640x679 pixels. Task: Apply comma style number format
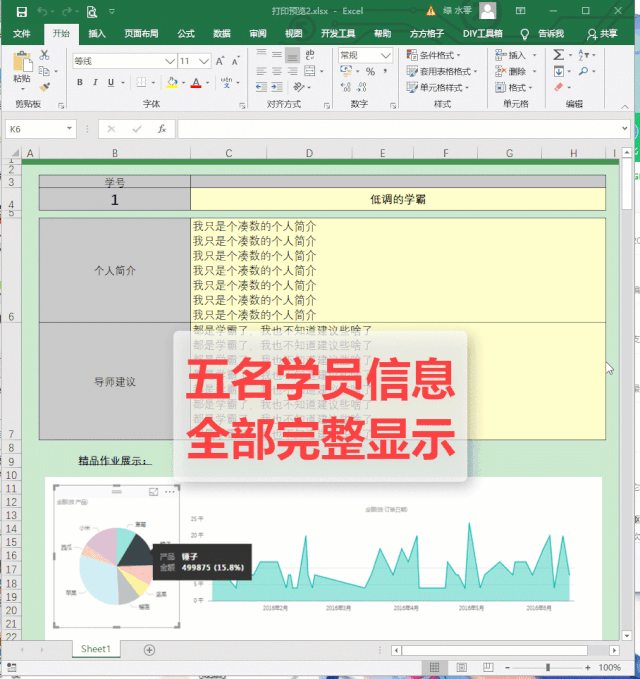click(x=385, y=71)
